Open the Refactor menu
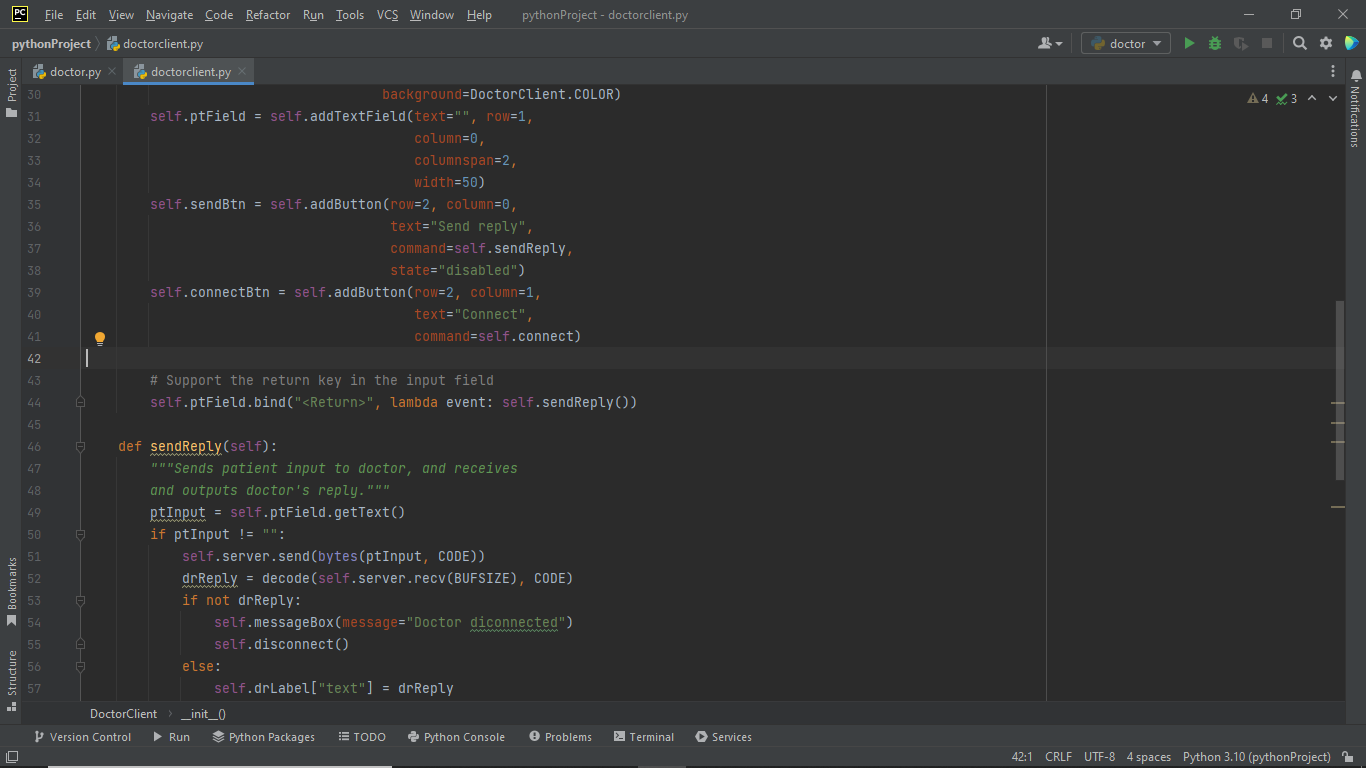 tap(268, 15)
